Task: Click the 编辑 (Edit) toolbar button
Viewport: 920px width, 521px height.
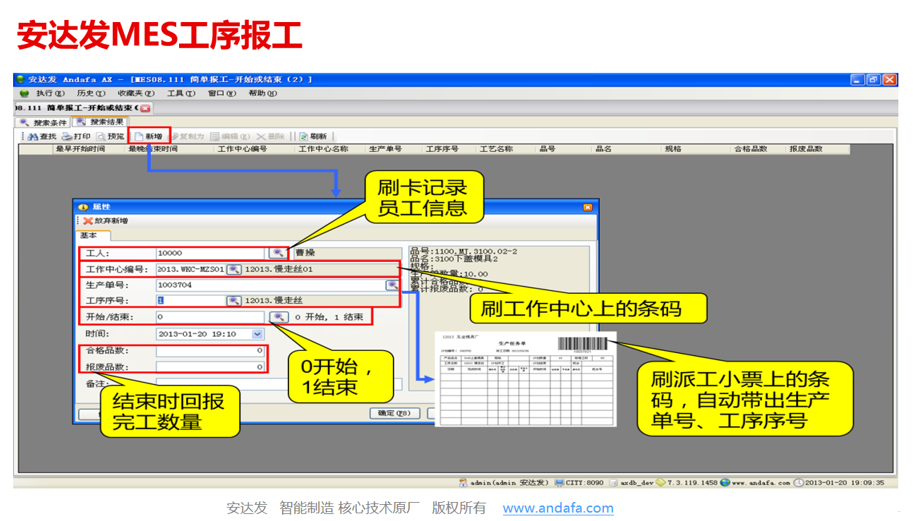Action: coord(230,136)
